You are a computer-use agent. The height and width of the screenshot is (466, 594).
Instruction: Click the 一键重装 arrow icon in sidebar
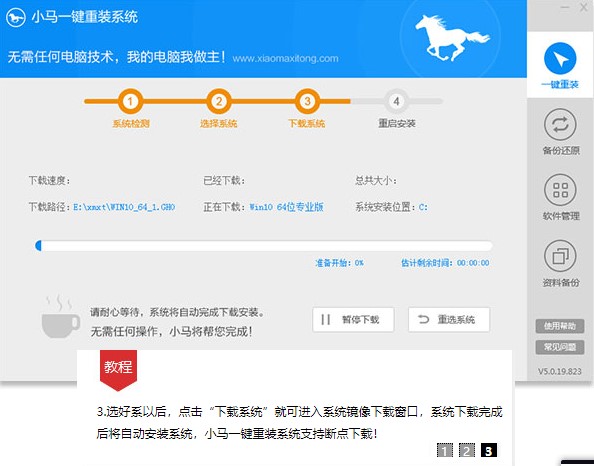560,58
